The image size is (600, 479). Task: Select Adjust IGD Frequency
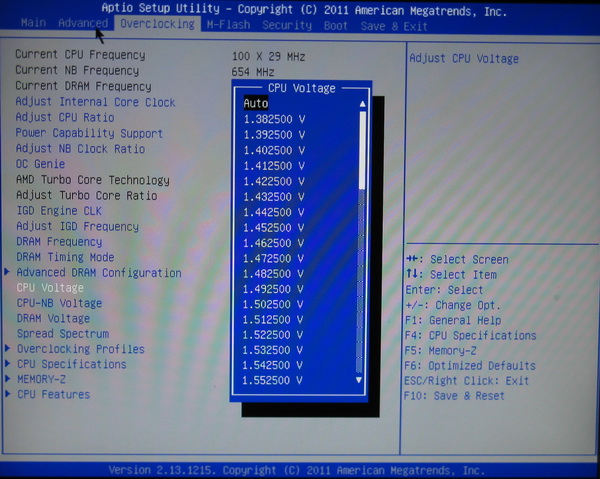coord(77,226)
